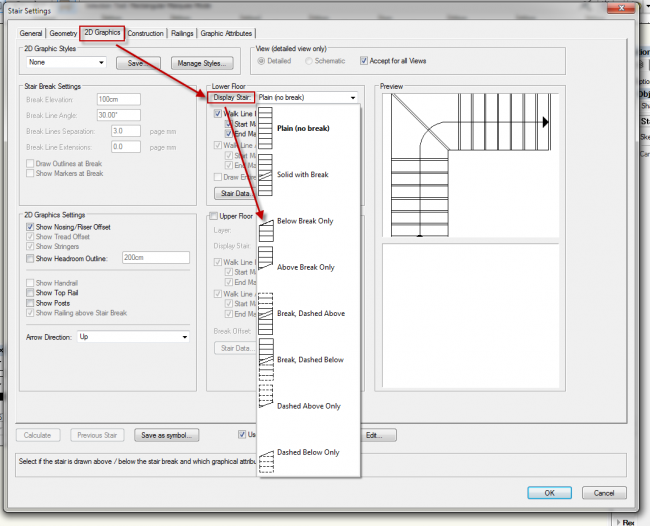
Task: Click the Manage Styles button
Action: (x=200, y=63)
